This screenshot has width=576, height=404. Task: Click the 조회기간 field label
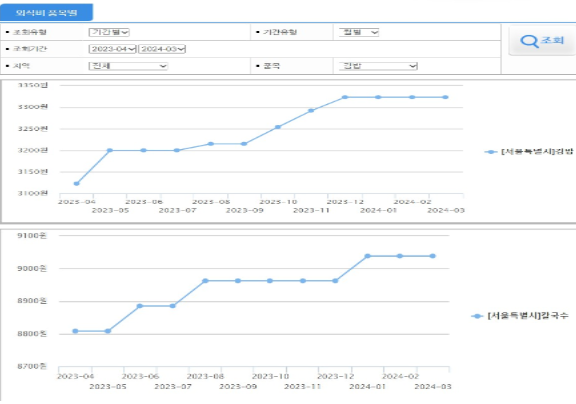click(30, 49)
